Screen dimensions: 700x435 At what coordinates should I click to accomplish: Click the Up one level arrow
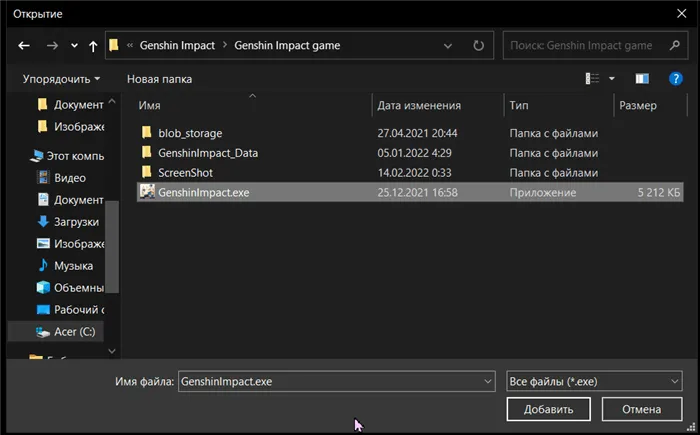tap(92, 46)
